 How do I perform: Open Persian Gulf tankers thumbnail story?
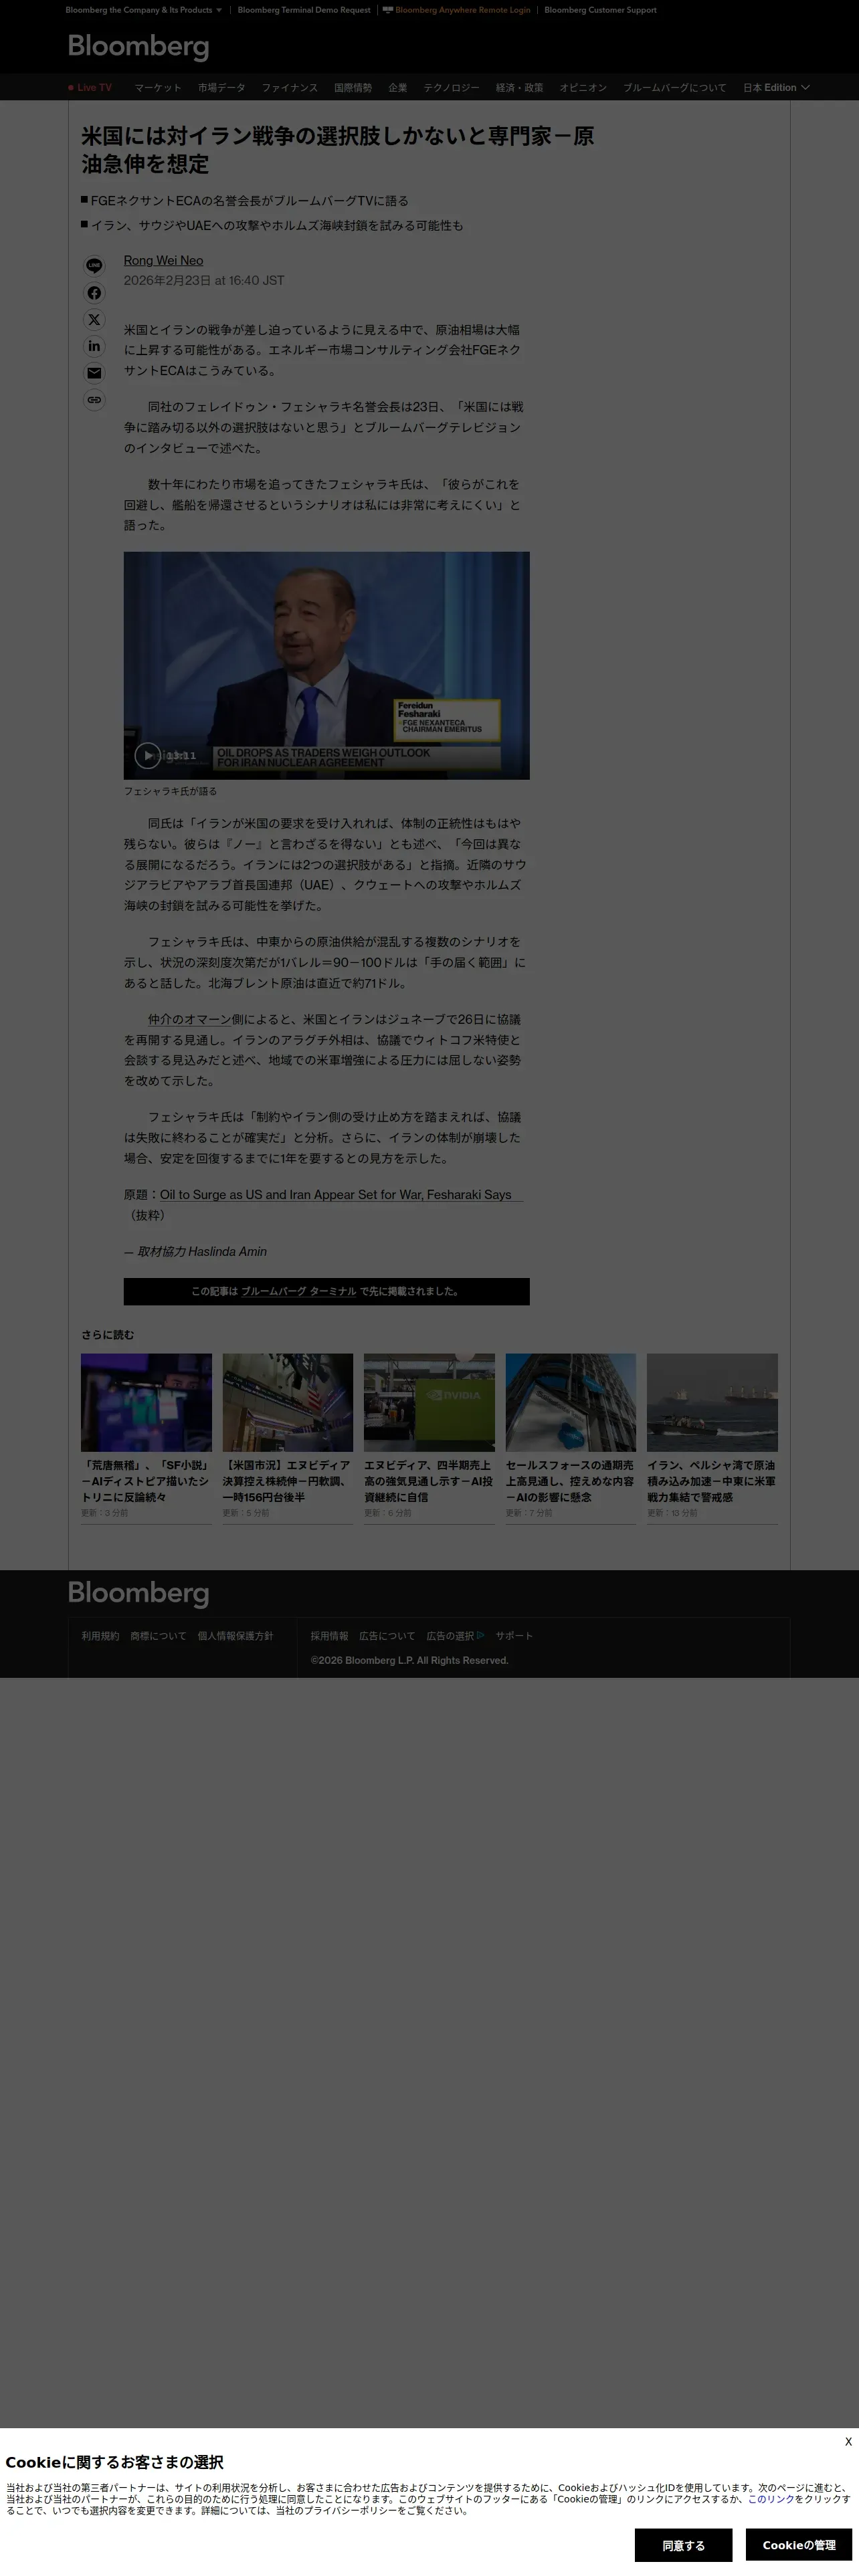(x=712, y=1402)
